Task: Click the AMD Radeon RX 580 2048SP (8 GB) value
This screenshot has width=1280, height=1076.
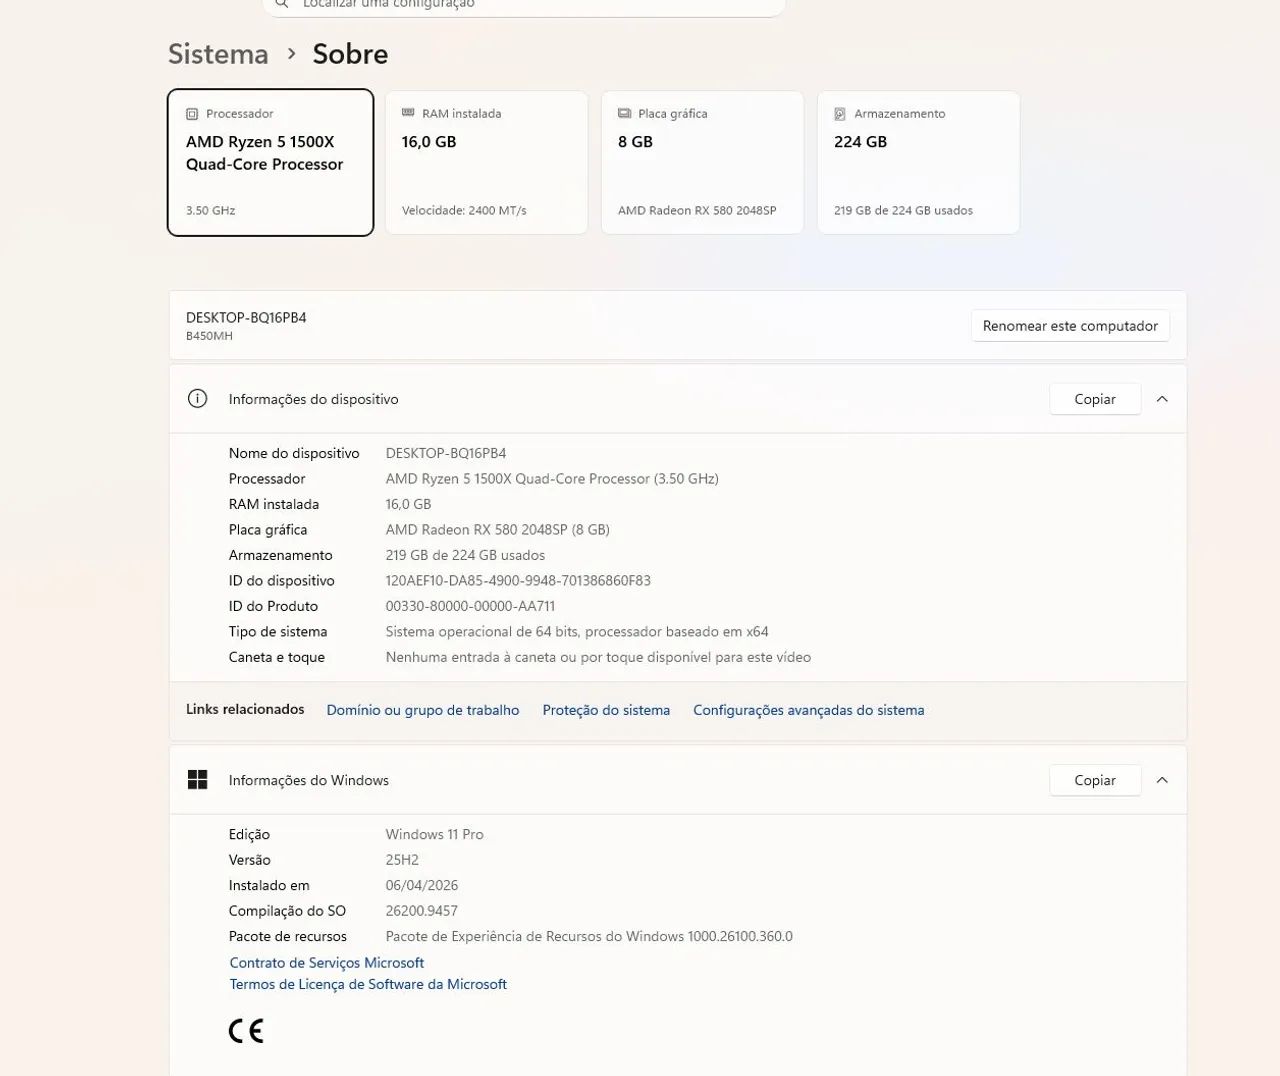Action: click(497, 530)
